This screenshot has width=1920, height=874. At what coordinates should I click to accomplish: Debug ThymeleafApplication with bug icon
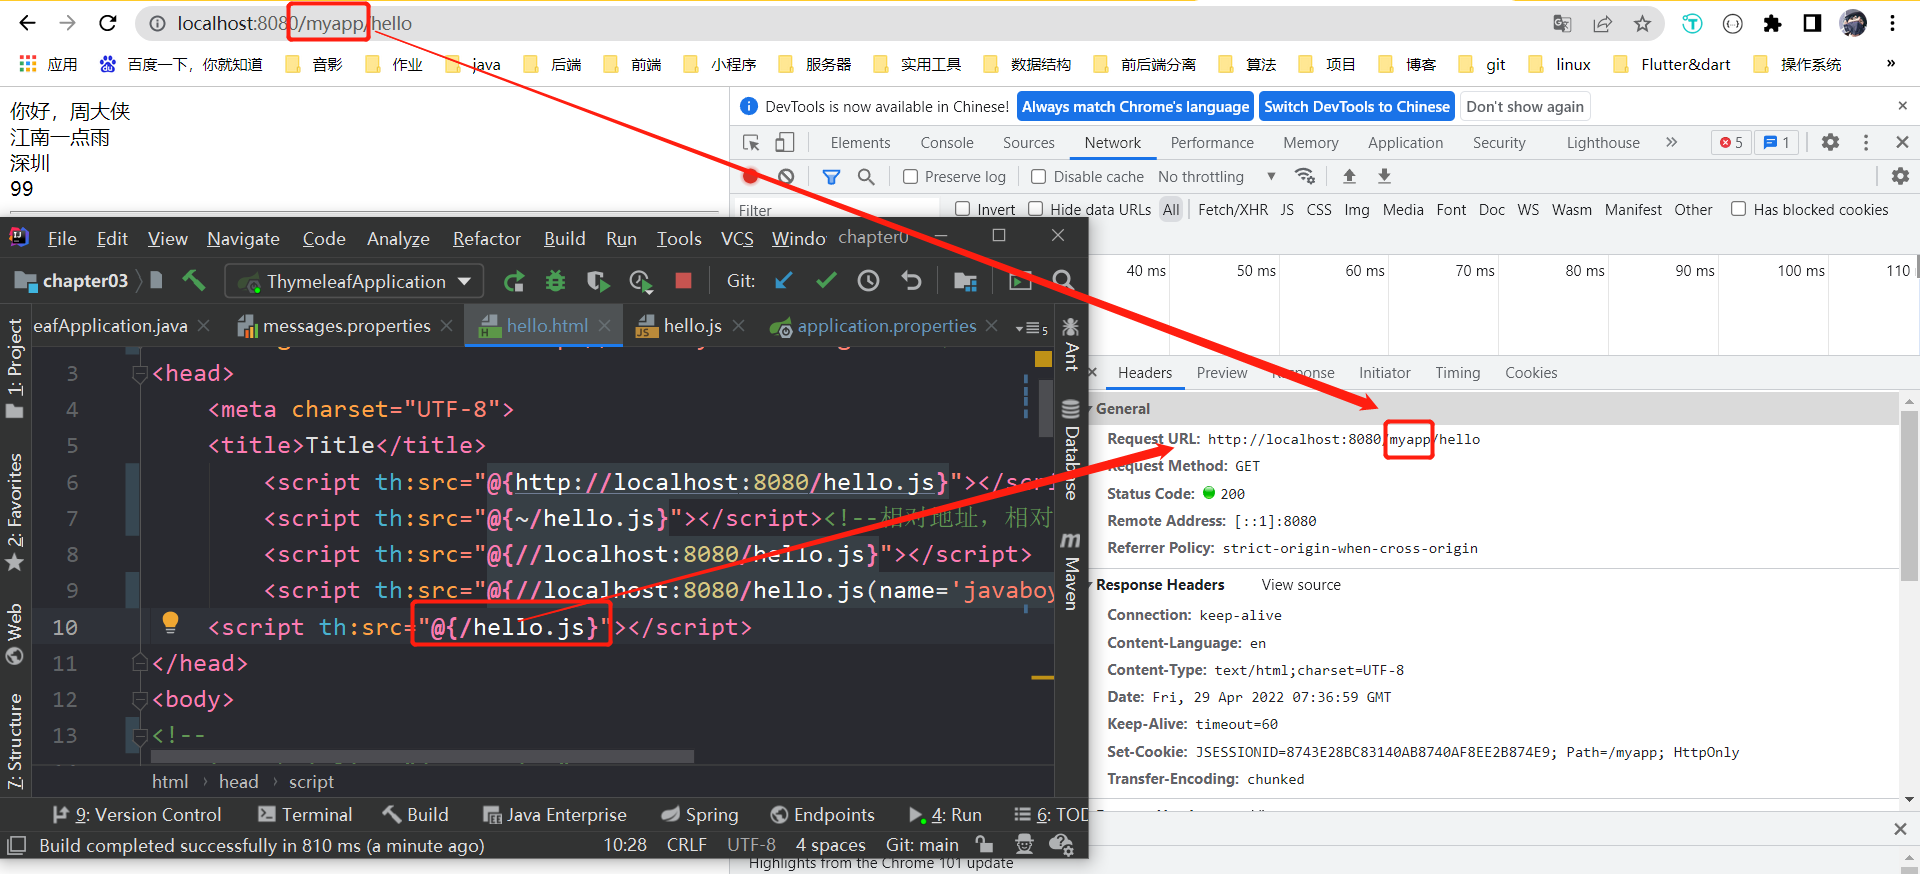click(x=555, y=282)
